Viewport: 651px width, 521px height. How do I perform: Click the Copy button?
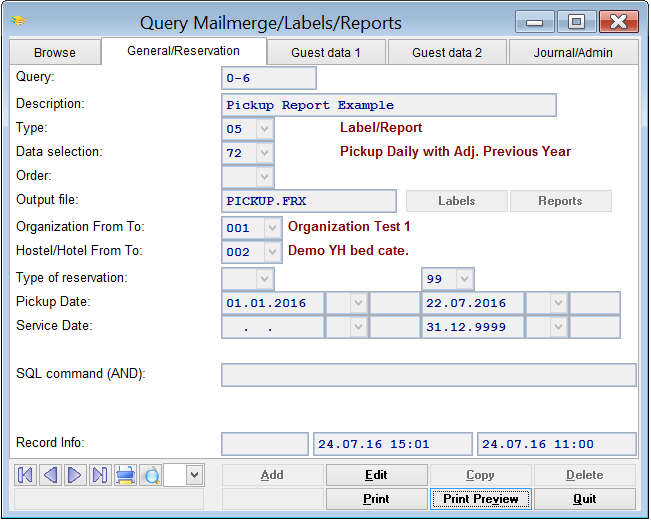click(x=481, y=475)
